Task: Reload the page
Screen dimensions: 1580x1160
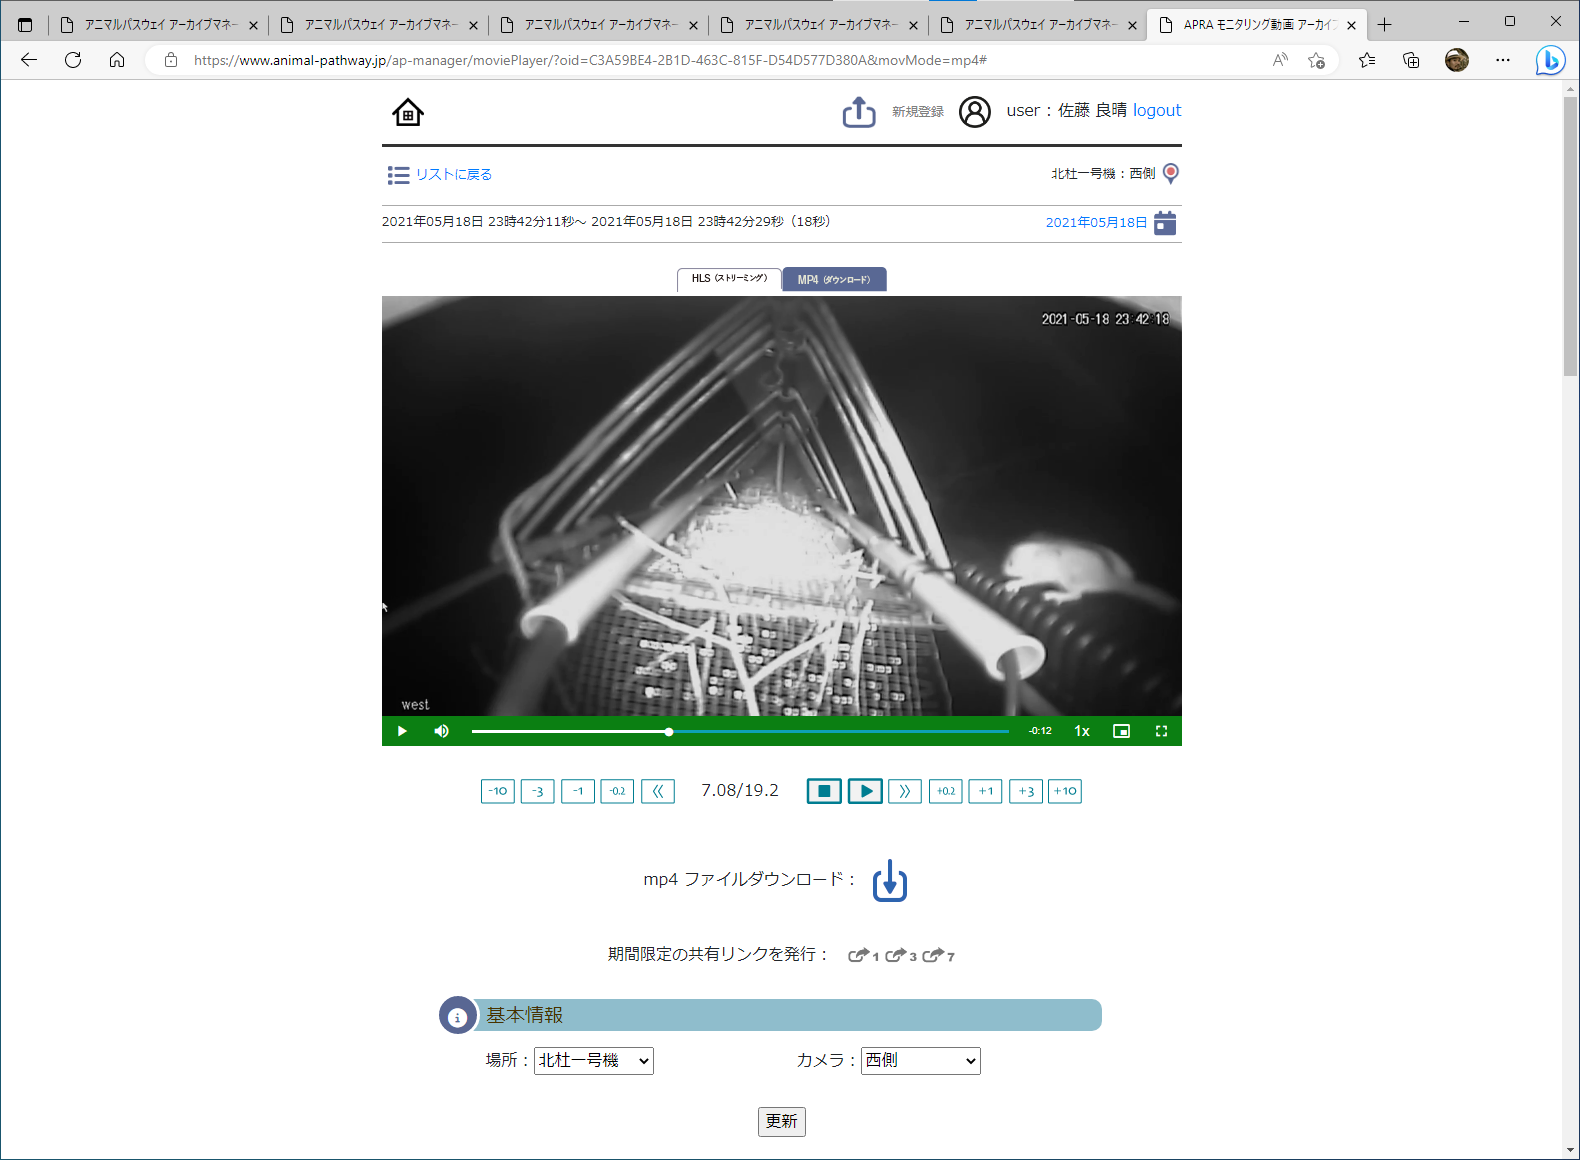Action: [73, 60]
